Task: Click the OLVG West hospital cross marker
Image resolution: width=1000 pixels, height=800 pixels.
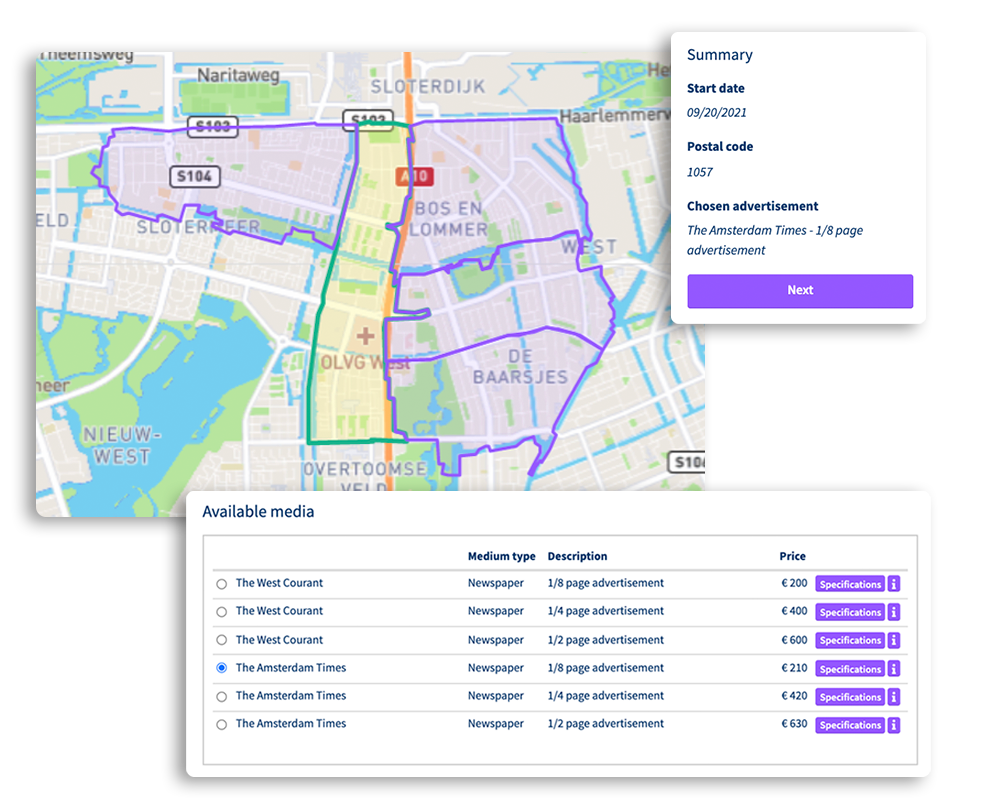Action: 365,336
